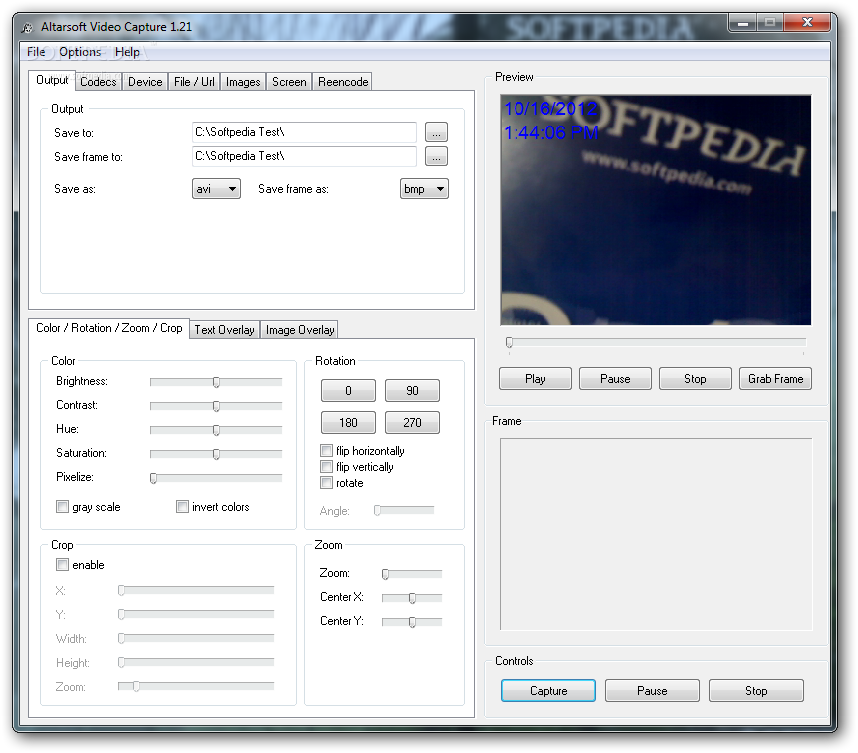Open the Text Overlay tab
Screen dimensions: 858x753
[224, 330]
